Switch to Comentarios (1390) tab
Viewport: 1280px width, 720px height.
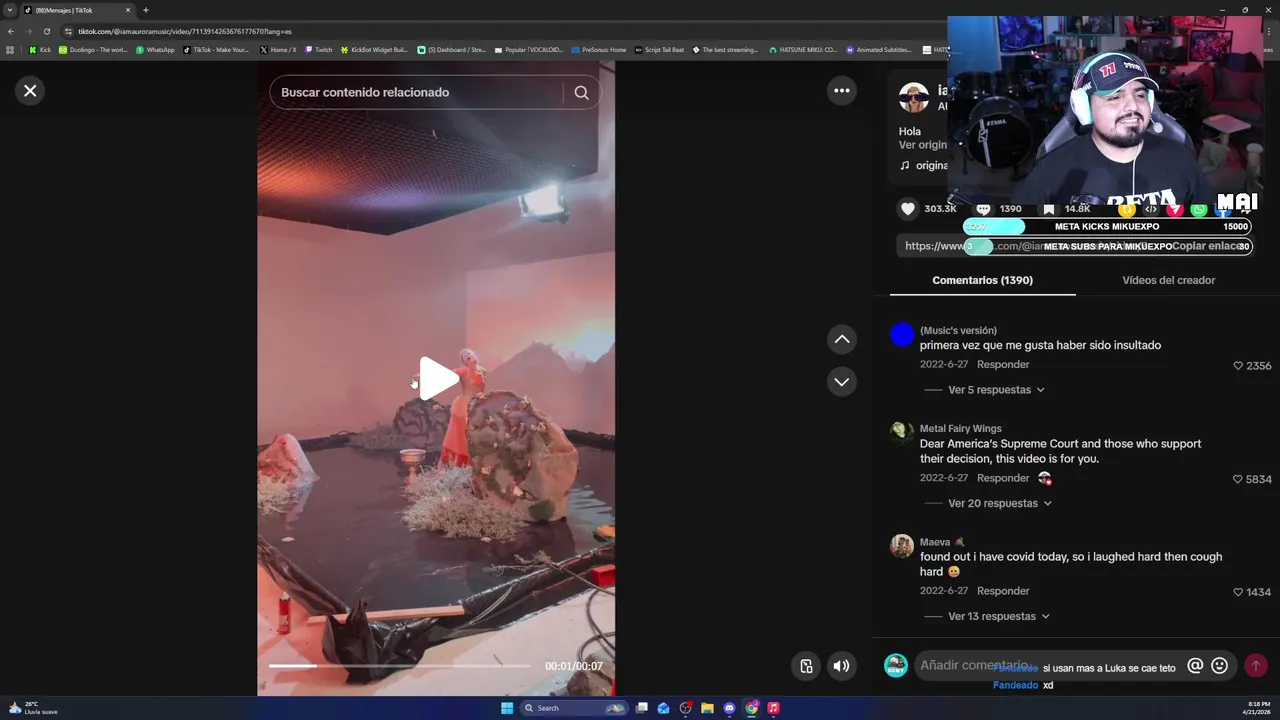tap(982, 281)
